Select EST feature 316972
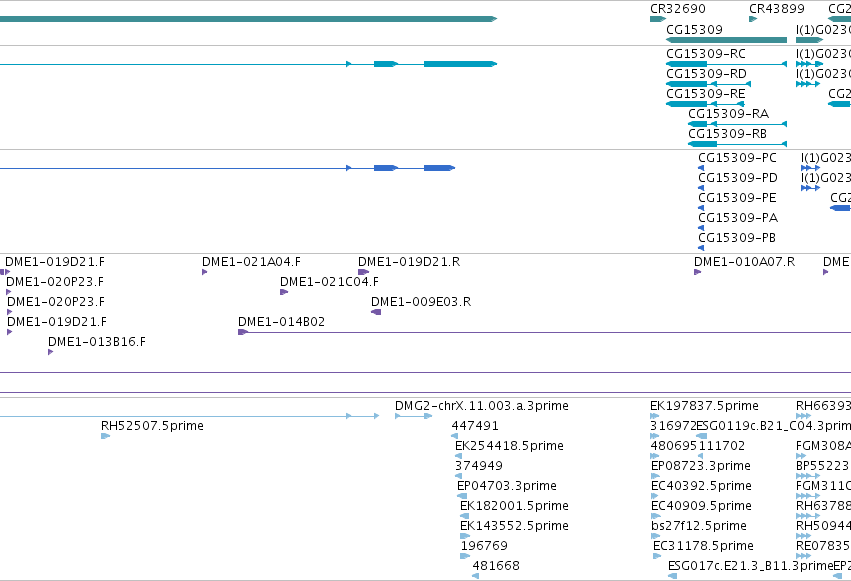 point(673,426)
